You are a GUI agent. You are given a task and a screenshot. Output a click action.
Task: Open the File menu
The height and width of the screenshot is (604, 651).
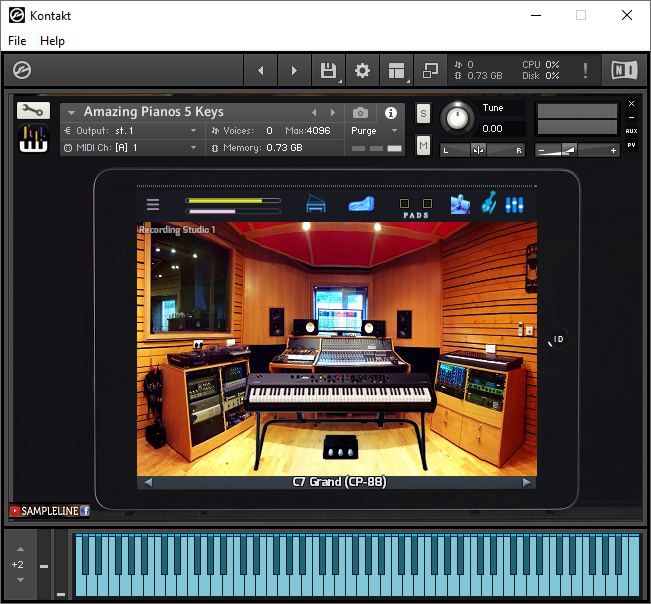[x=17, y=41]
